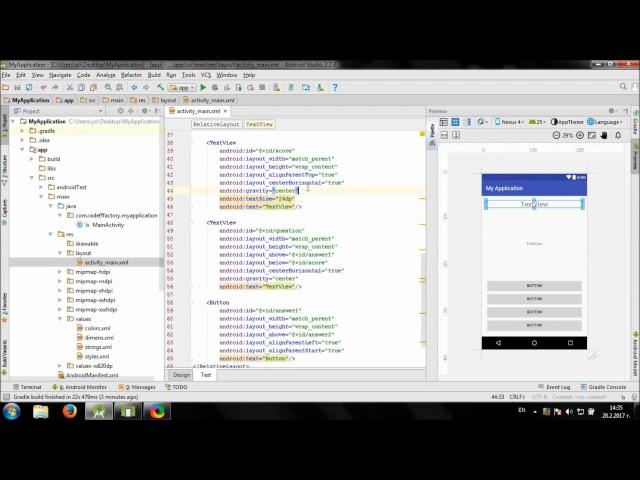This screenshot has width=640, height=480.
Task: Open the screen orientation dropdown in preview
Action: coord(482,122)
